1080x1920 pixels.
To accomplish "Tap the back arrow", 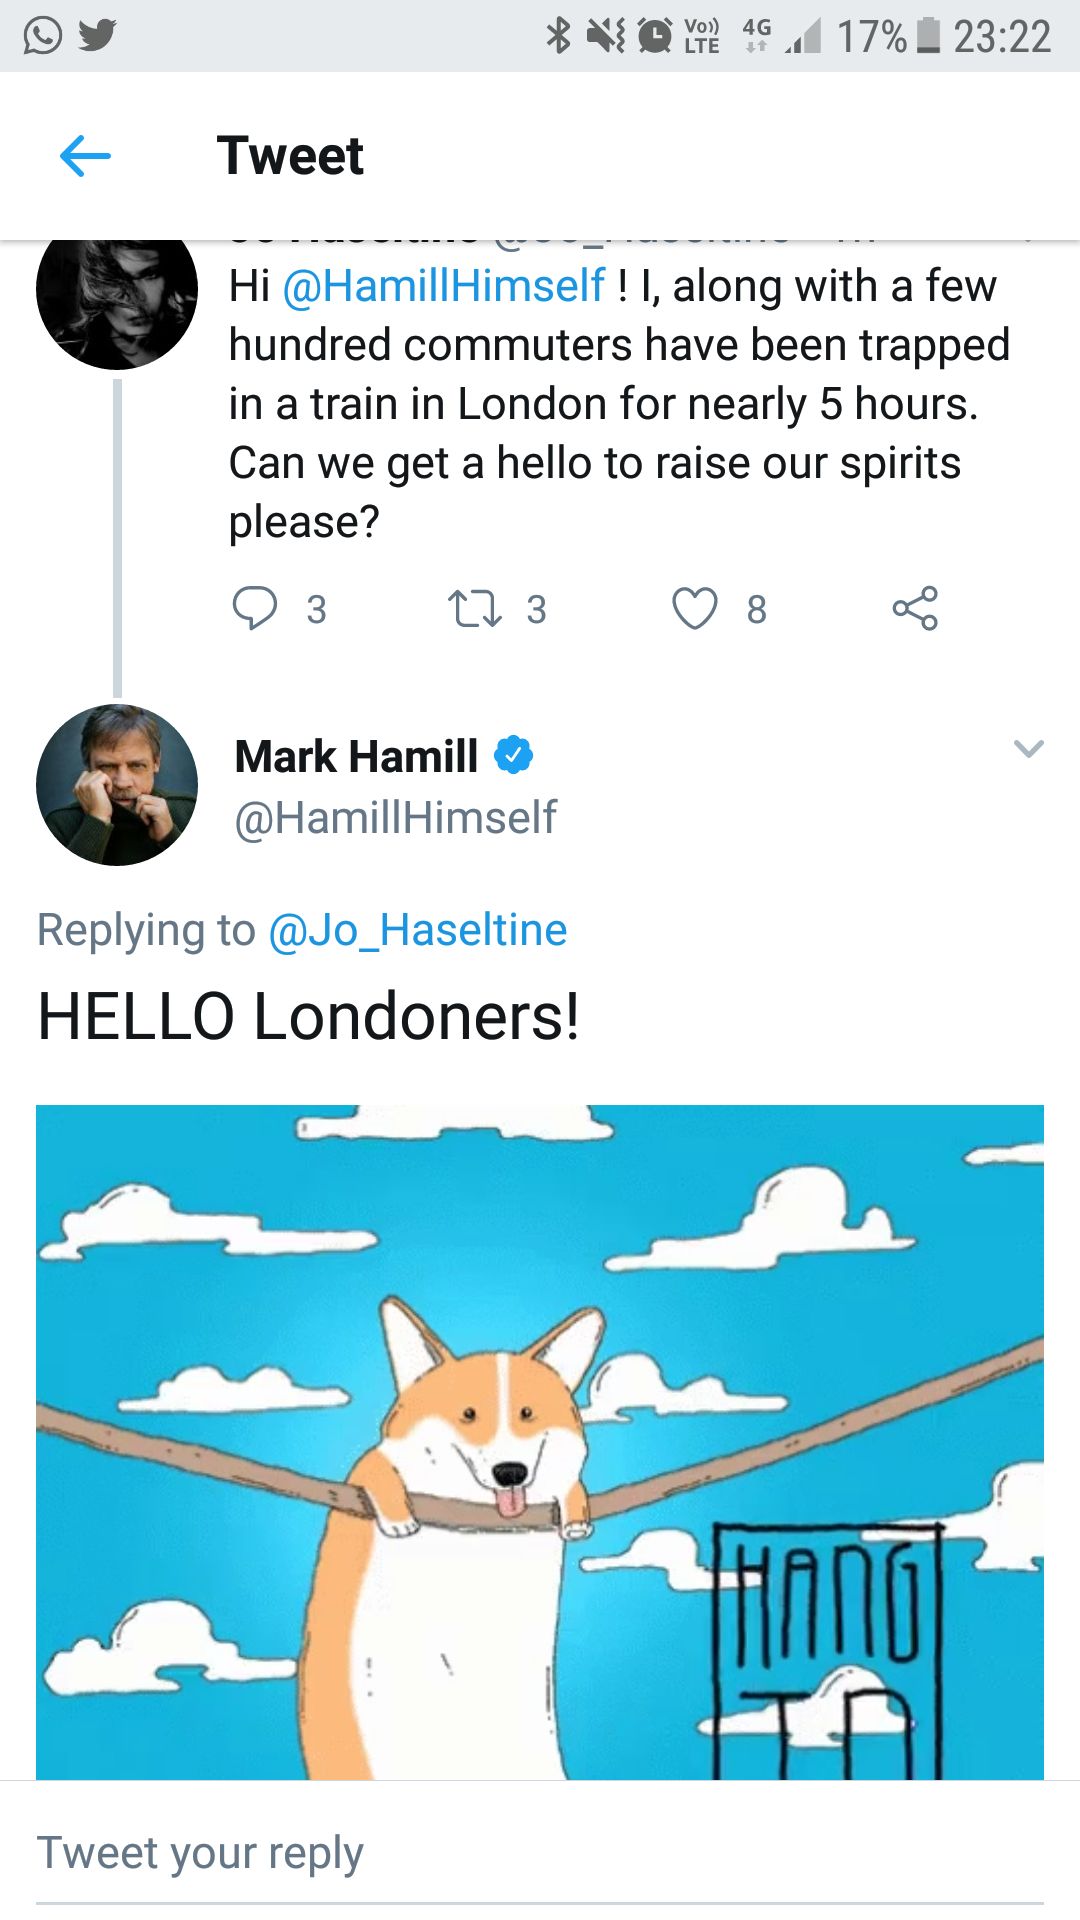I will pyautogui.click(x=85, y=156).
